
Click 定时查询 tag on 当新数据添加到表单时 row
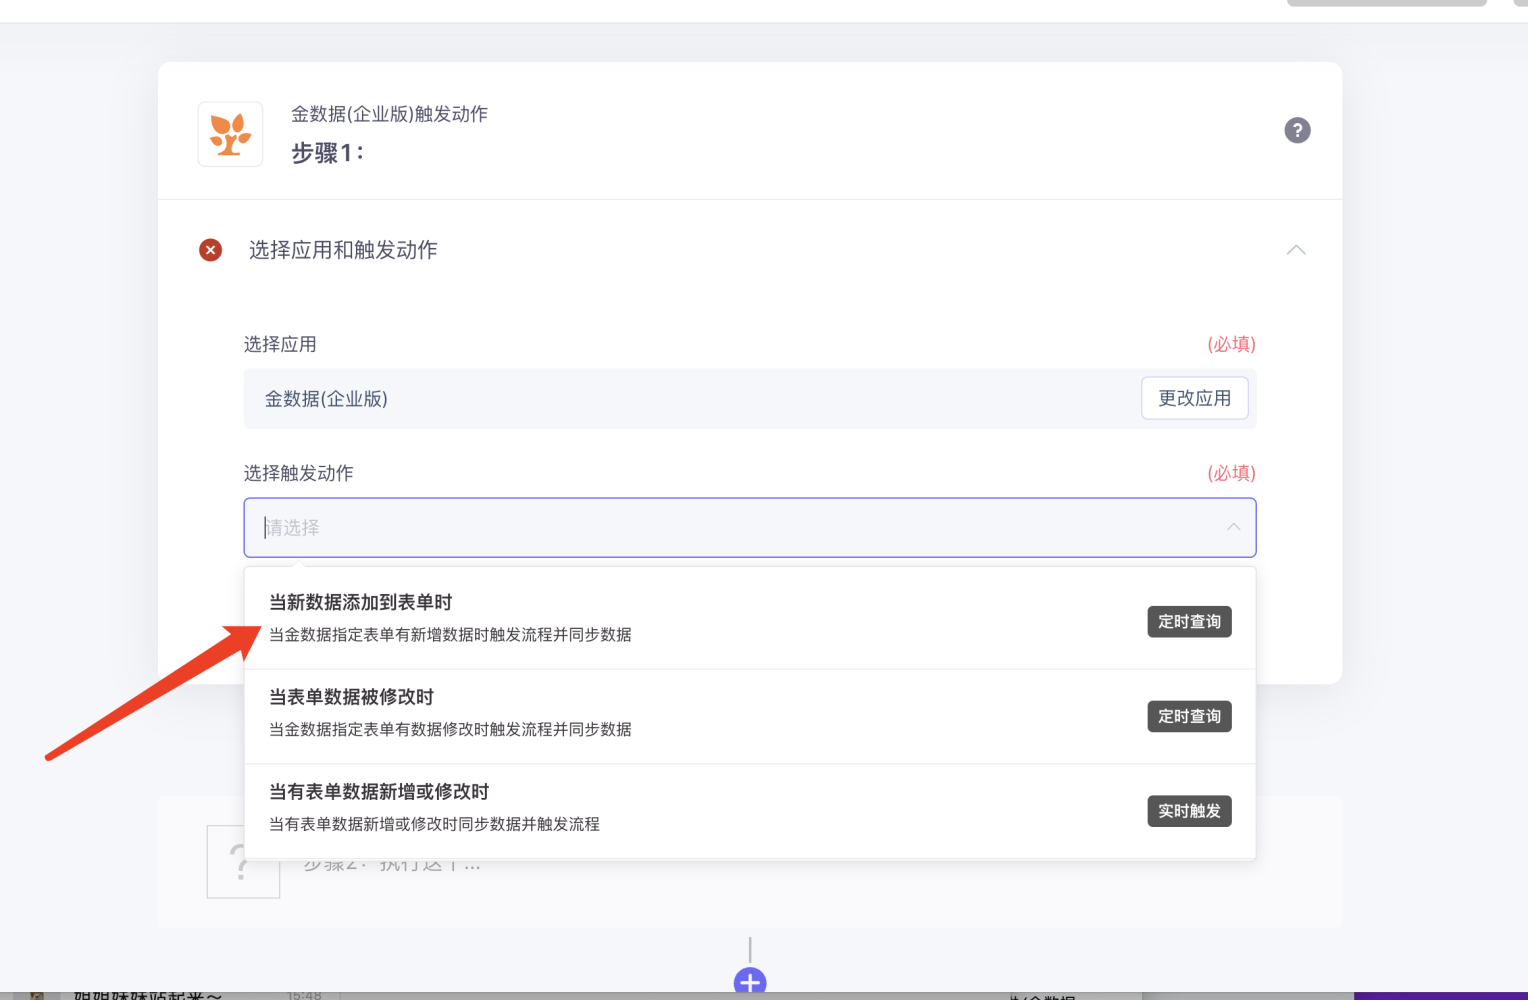1189,622
